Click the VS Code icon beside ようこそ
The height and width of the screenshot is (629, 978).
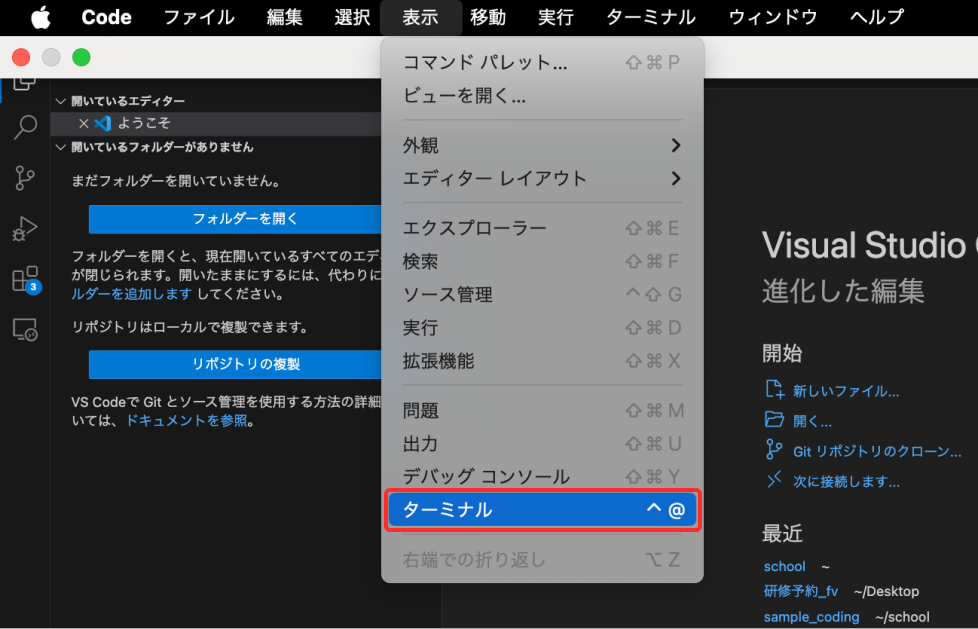[x=102, y=124]
